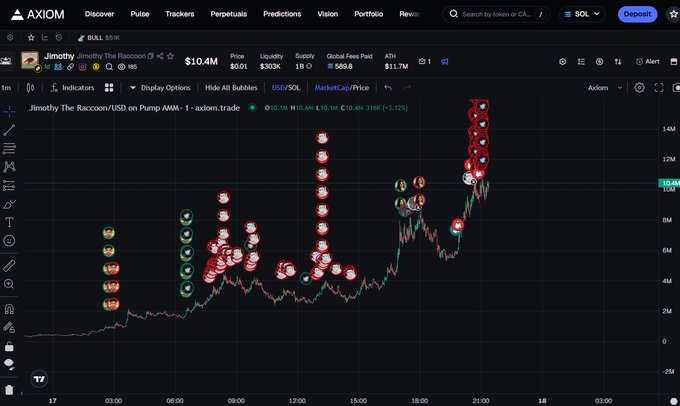Toggle the MarketCap/Price switch
Screen dimensions: 680x406
(342, 88)
